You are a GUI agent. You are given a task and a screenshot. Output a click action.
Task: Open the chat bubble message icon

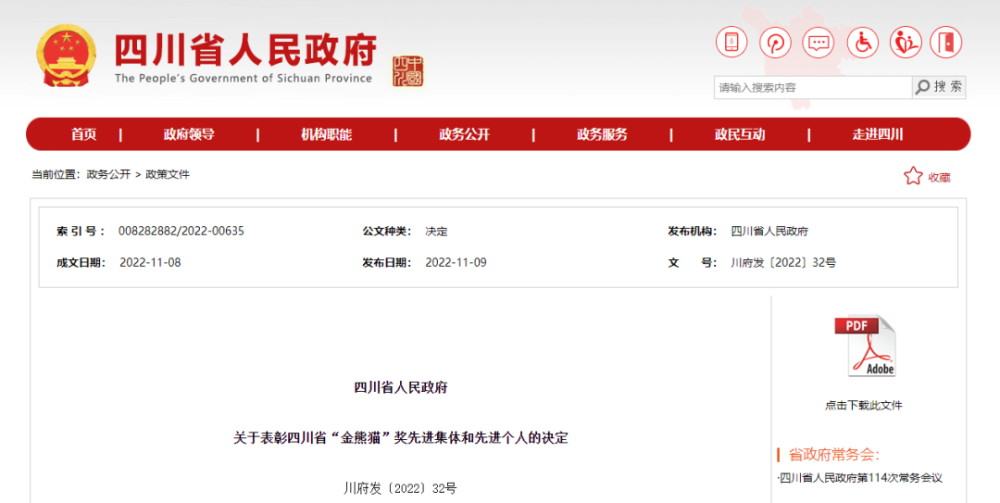[818, 43]
